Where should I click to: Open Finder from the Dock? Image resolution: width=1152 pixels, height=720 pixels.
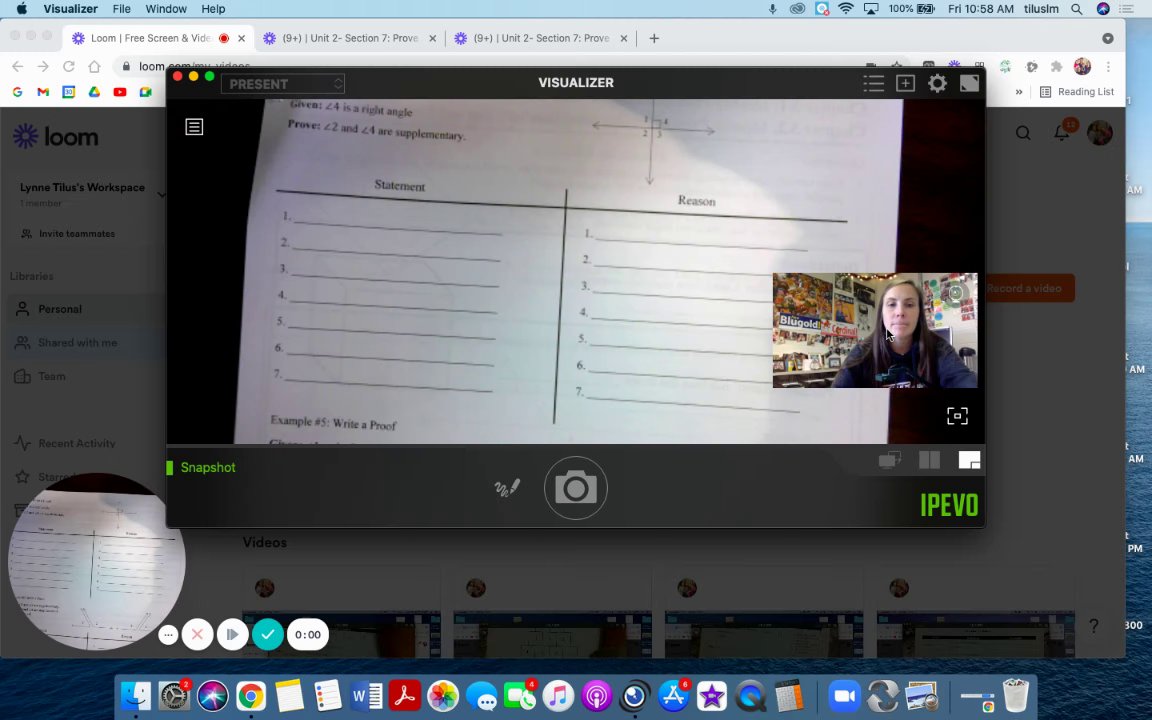click(x=135, y=696)
